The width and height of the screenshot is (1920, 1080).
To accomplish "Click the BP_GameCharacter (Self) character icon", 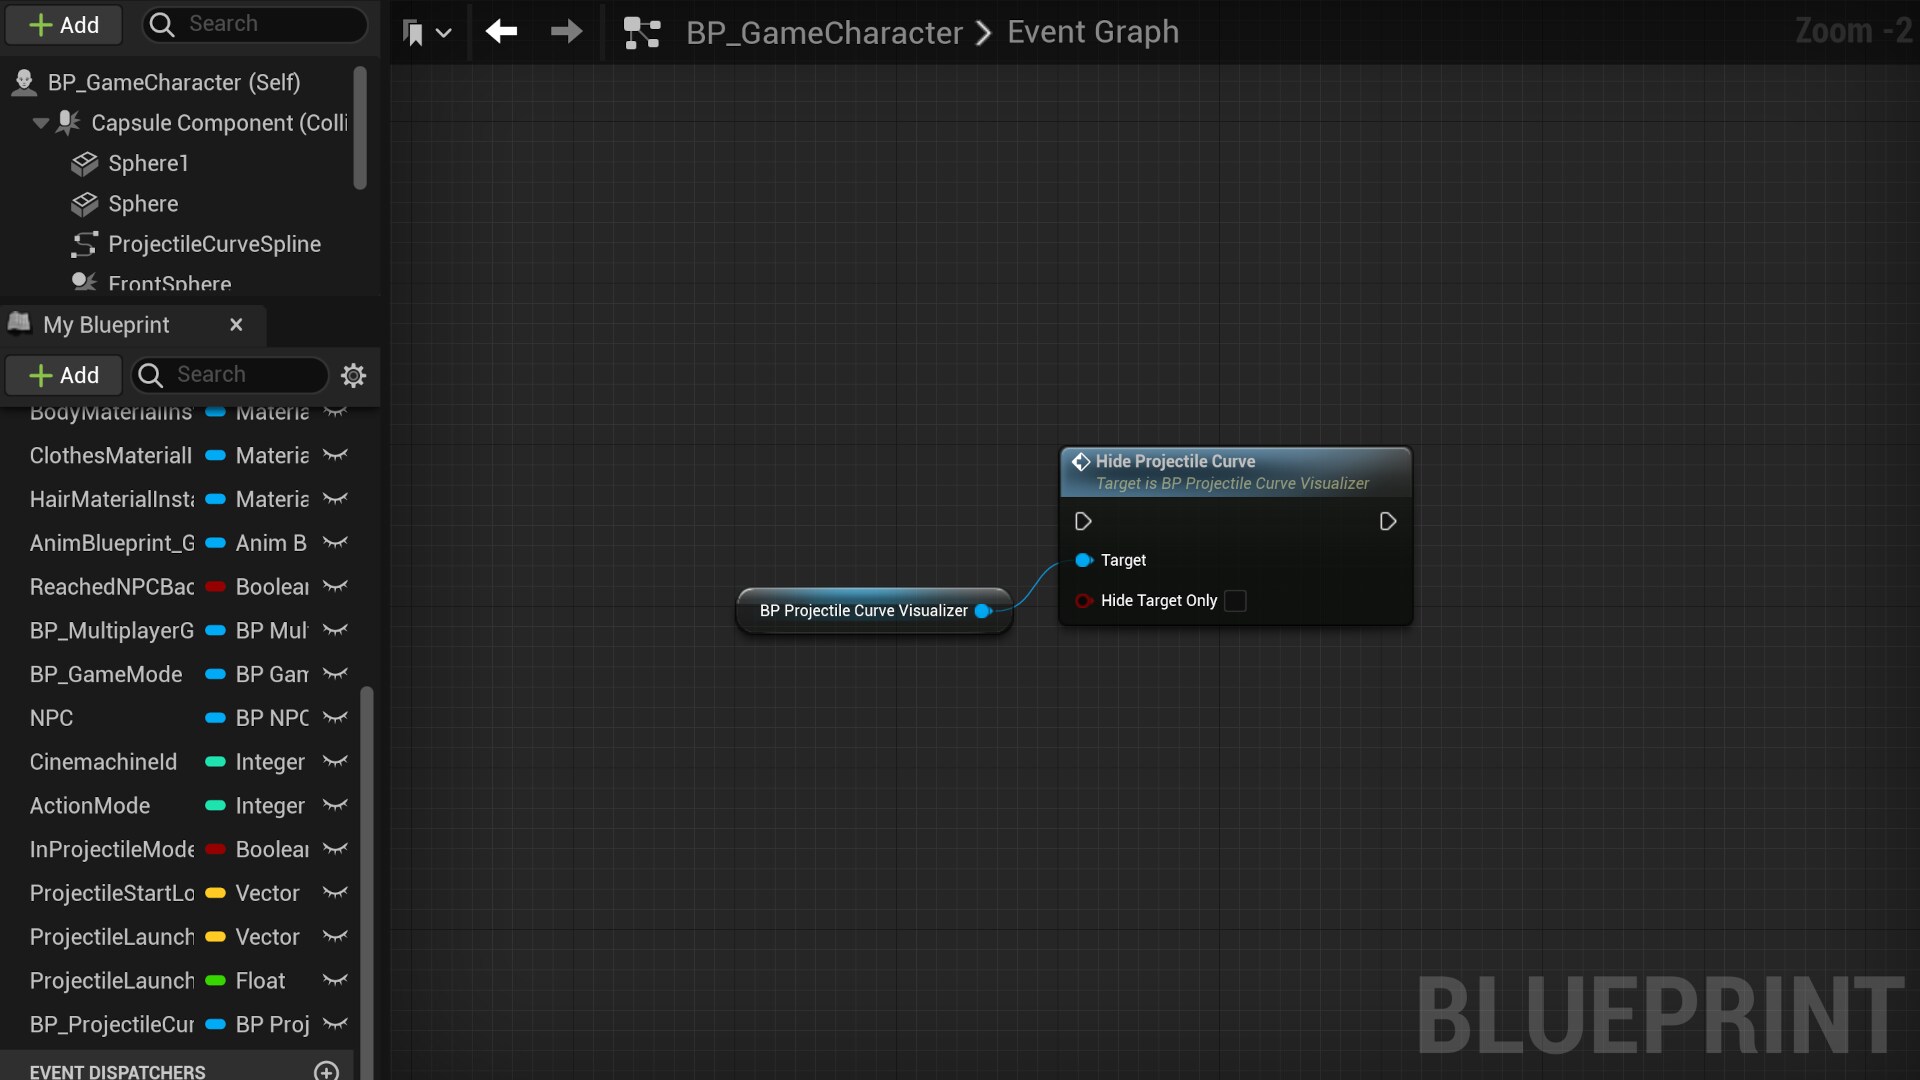I will click(x=24, y=82).
